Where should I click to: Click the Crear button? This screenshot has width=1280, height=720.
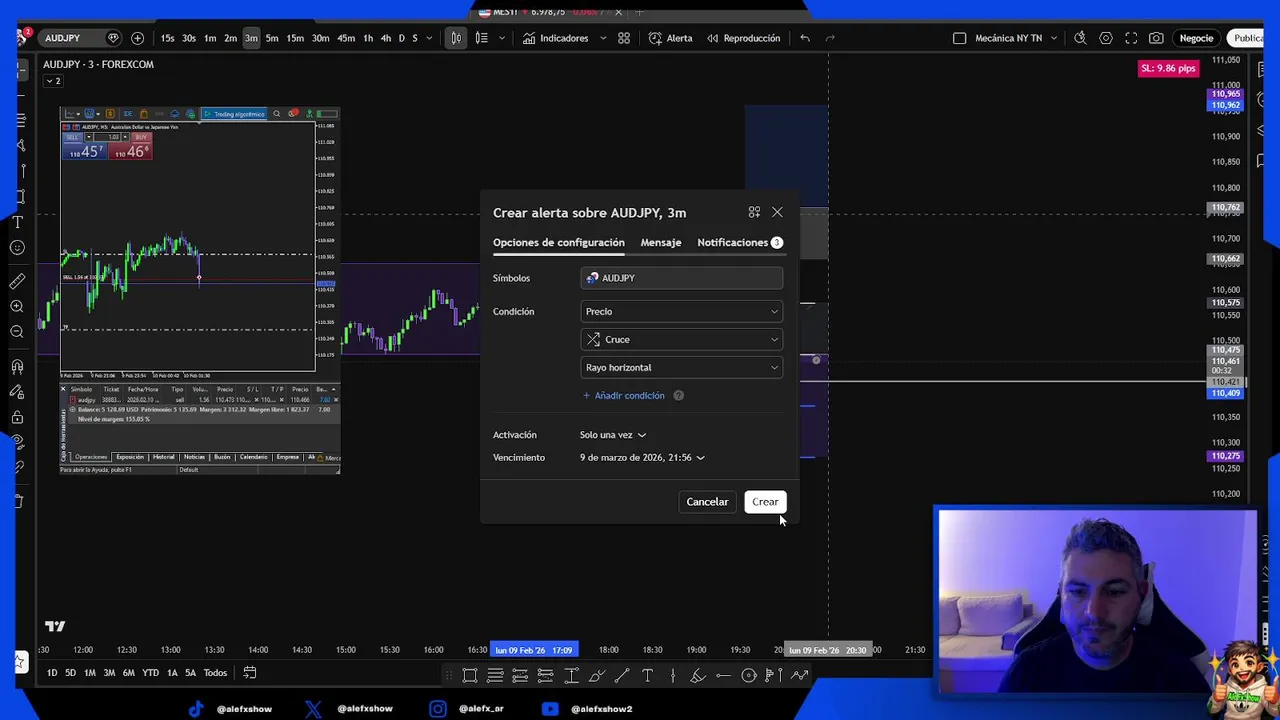tap(765, 502)
